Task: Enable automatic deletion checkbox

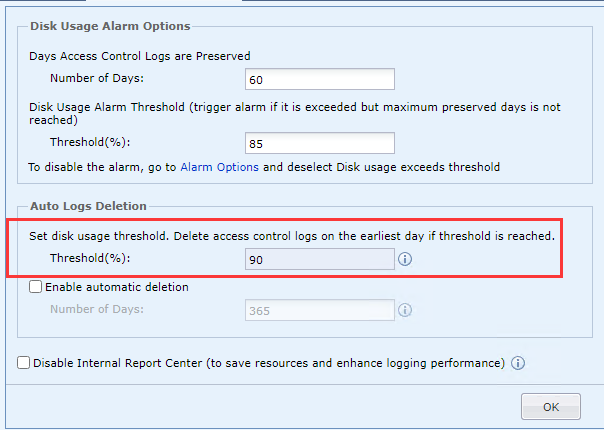Action: pyautogui.click(x=36, y=287)
